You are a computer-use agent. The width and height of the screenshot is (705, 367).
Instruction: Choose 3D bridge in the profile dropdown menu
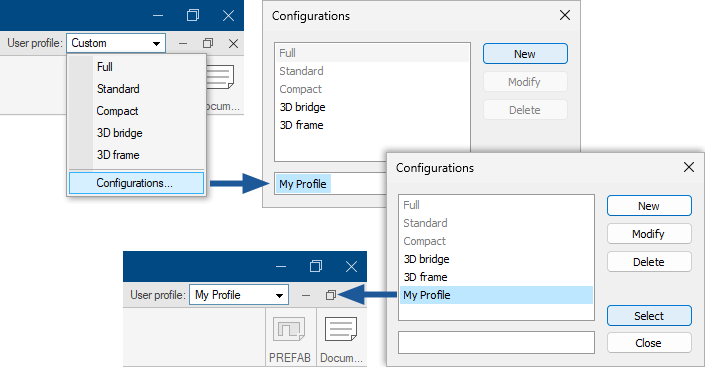pyautogui.click(x=137, y=133)
